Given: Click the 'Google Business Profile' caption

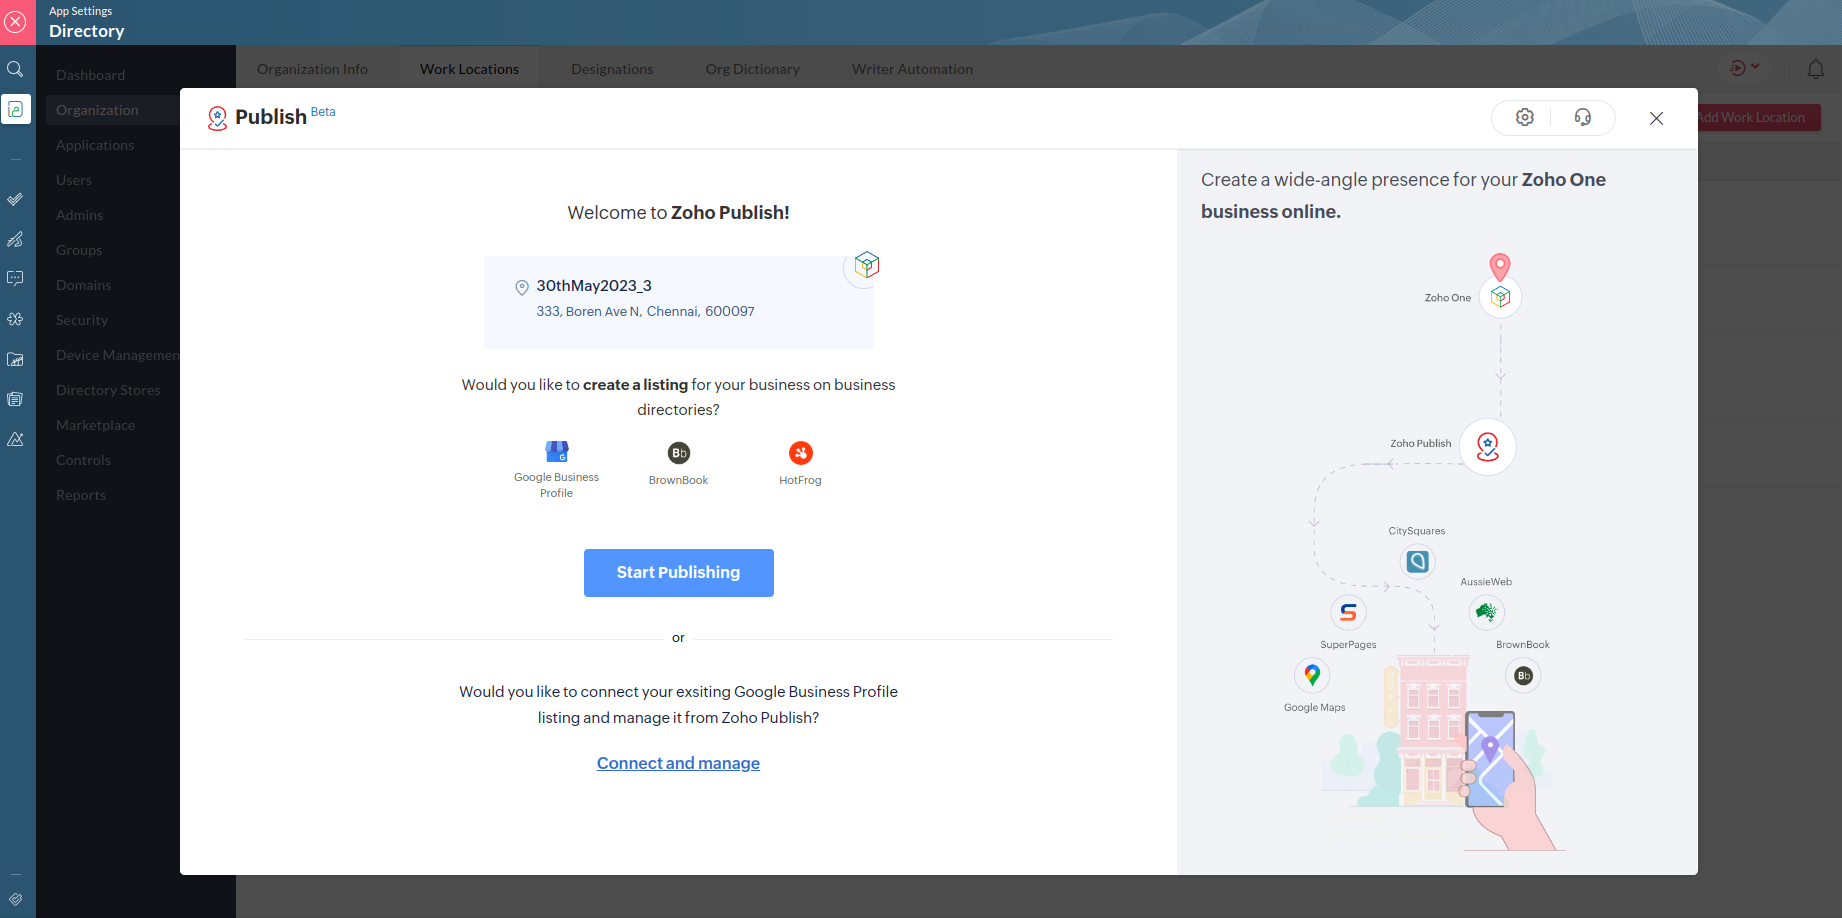Looking at the screenshot, I should tap(557, 485).
